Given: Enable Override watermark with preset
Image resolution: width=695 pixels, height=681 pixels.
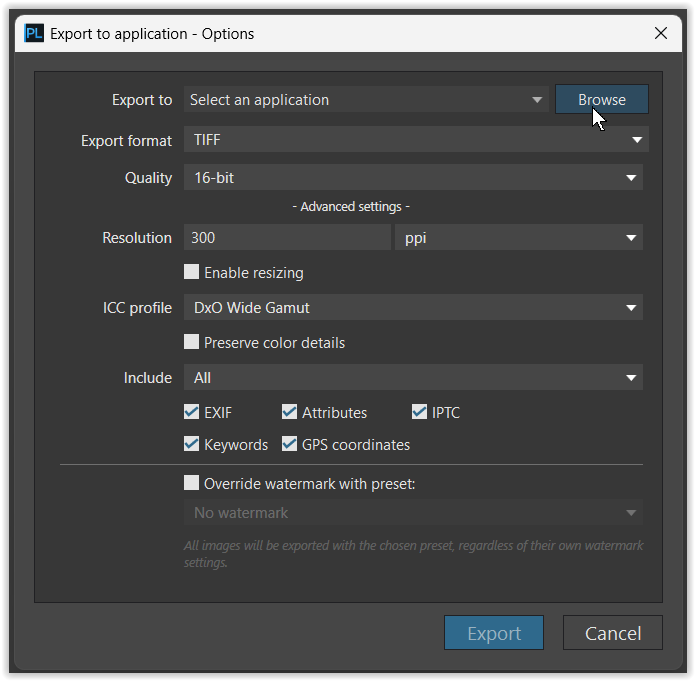Looking at the screenshot, I should tap(192, 483).
